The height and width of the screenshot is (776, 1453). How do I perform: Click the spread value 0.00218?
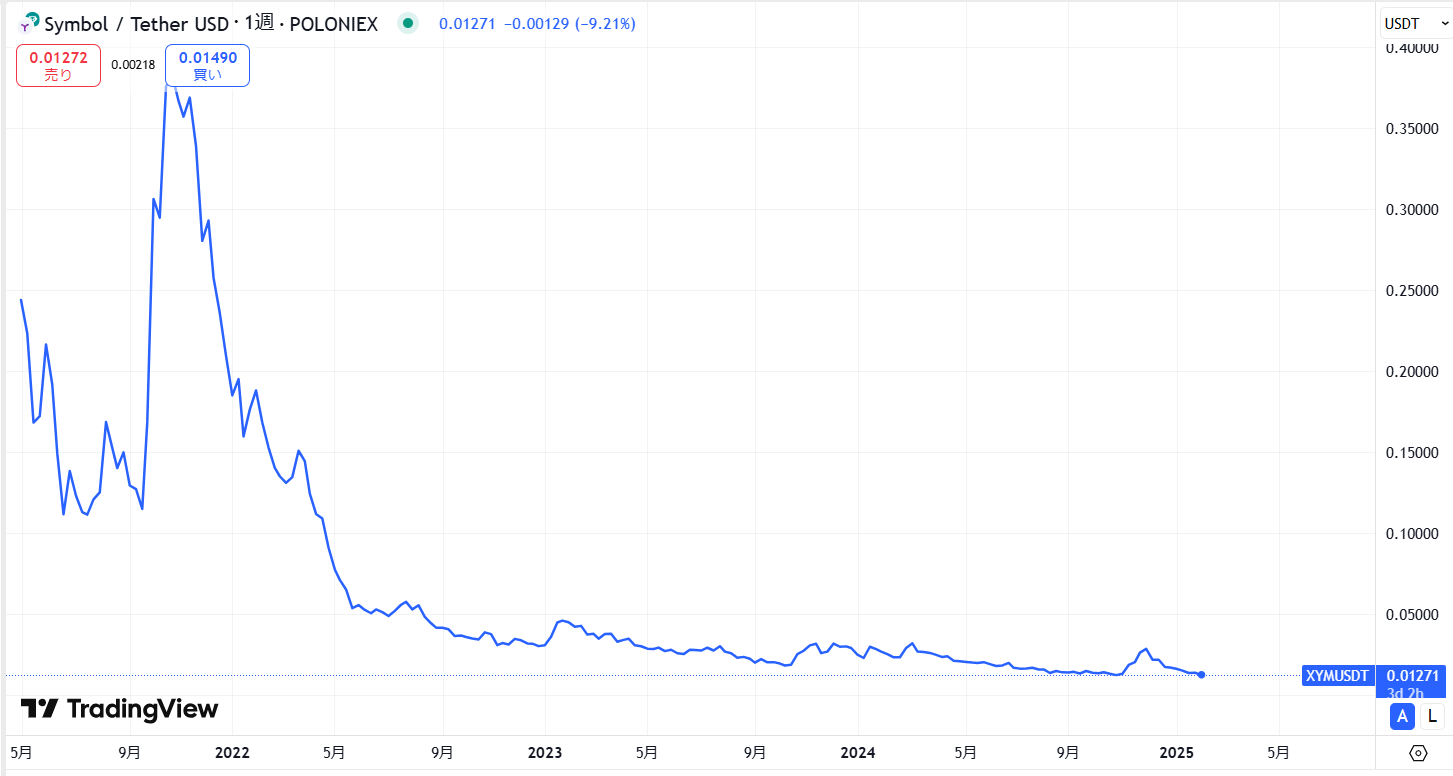[x=133, y=64]
